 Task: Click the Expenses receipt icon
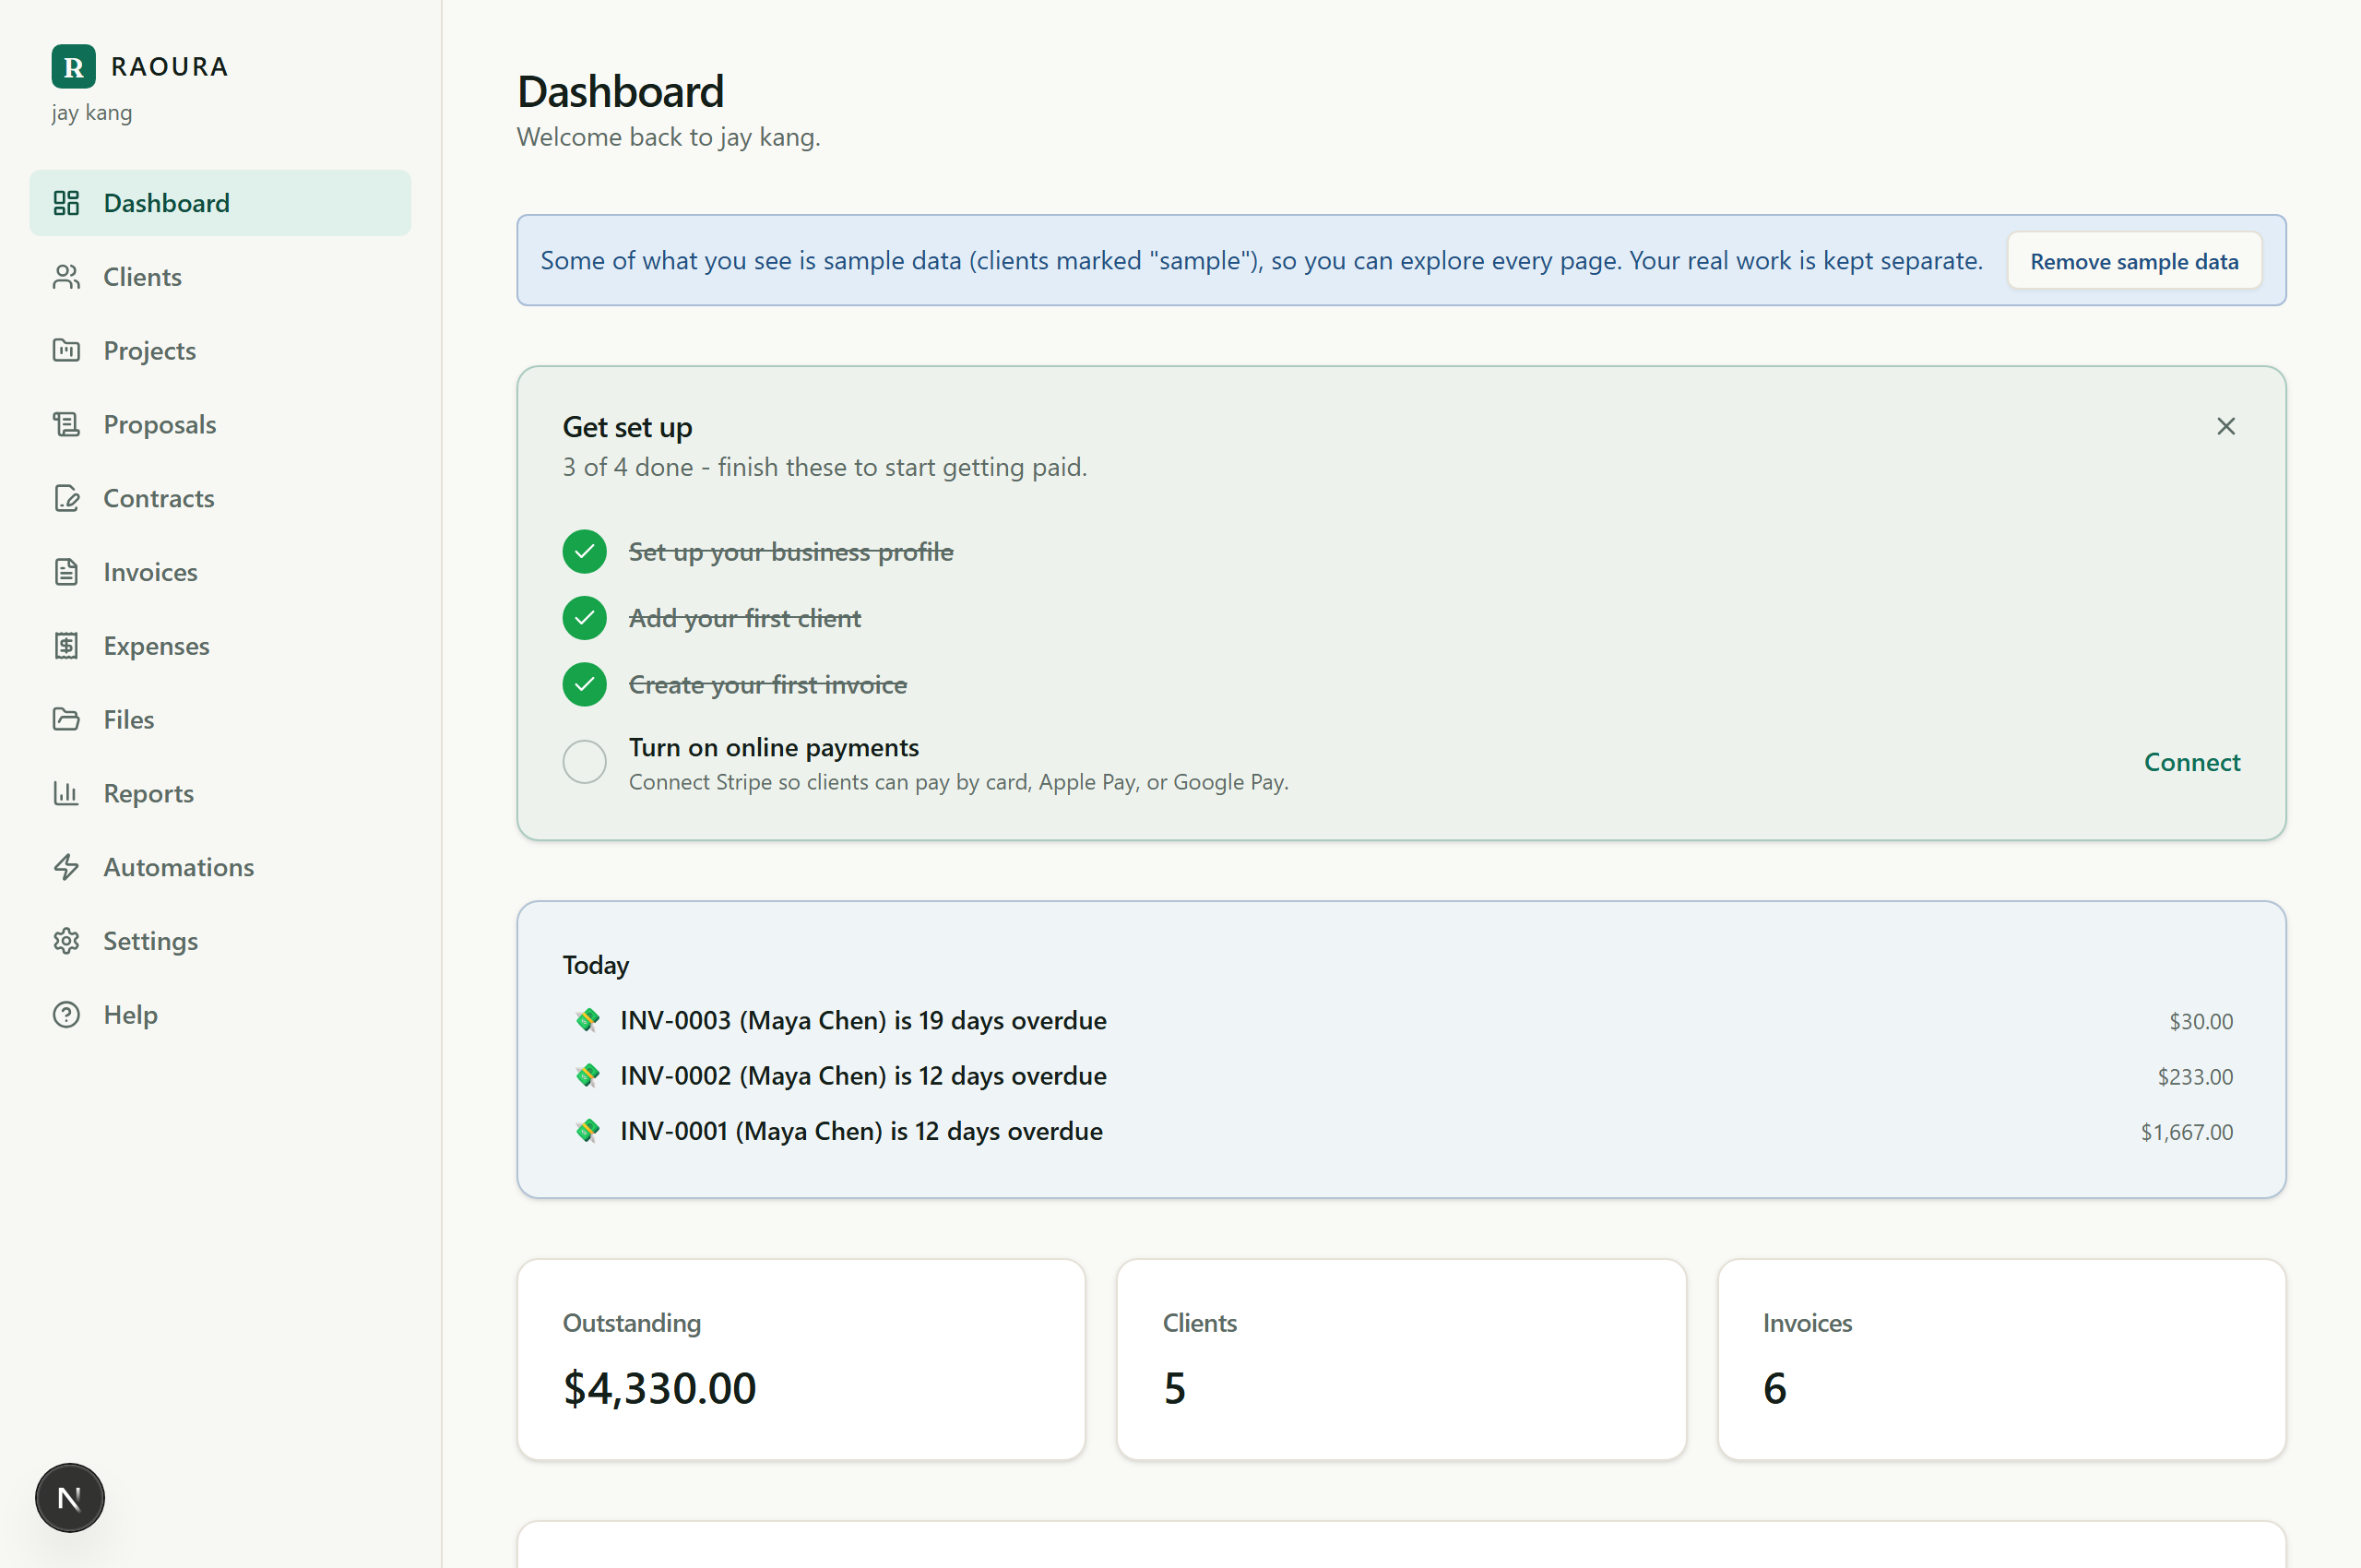pyautogui.click(x=66, y=646)
